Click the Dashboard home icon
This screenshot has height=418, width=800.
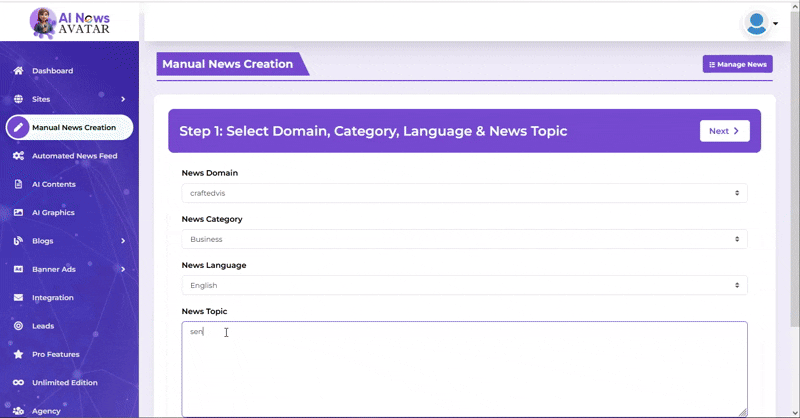(x=18, y=71)
